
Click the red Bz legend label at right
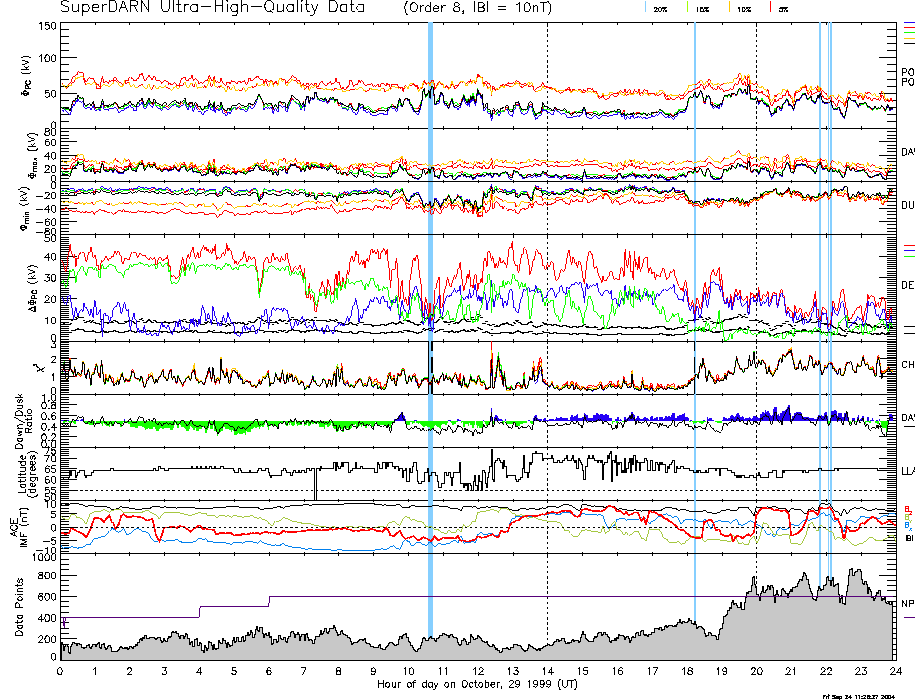pyautogui.click(x=907, y=508)
